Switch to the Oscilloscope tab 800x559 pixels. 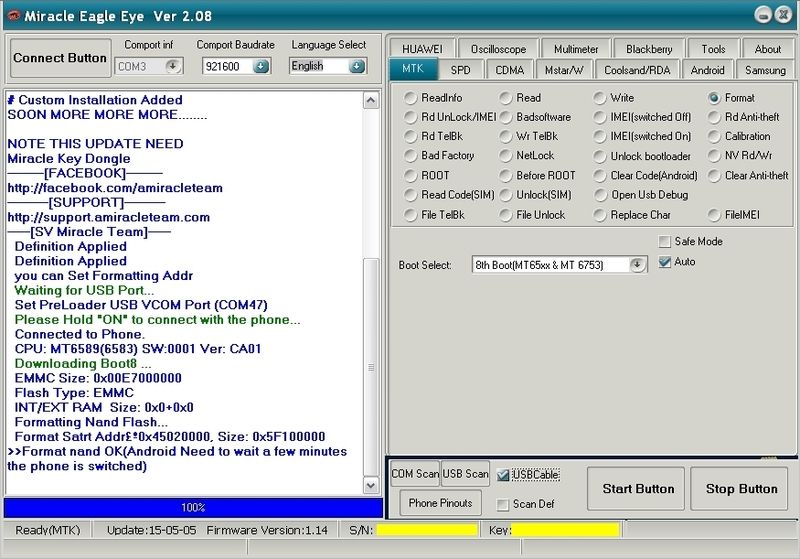pyautogui.click(x=498, y=49)
